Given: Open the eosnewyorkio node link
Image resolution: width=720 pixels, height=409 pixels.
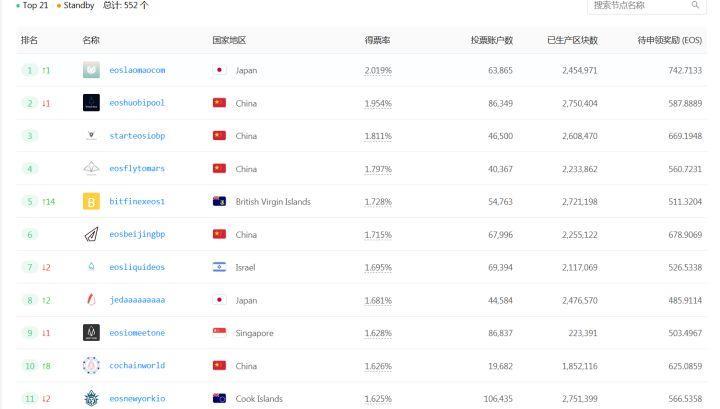Looking at the screenshot, I should click(137, 398).
